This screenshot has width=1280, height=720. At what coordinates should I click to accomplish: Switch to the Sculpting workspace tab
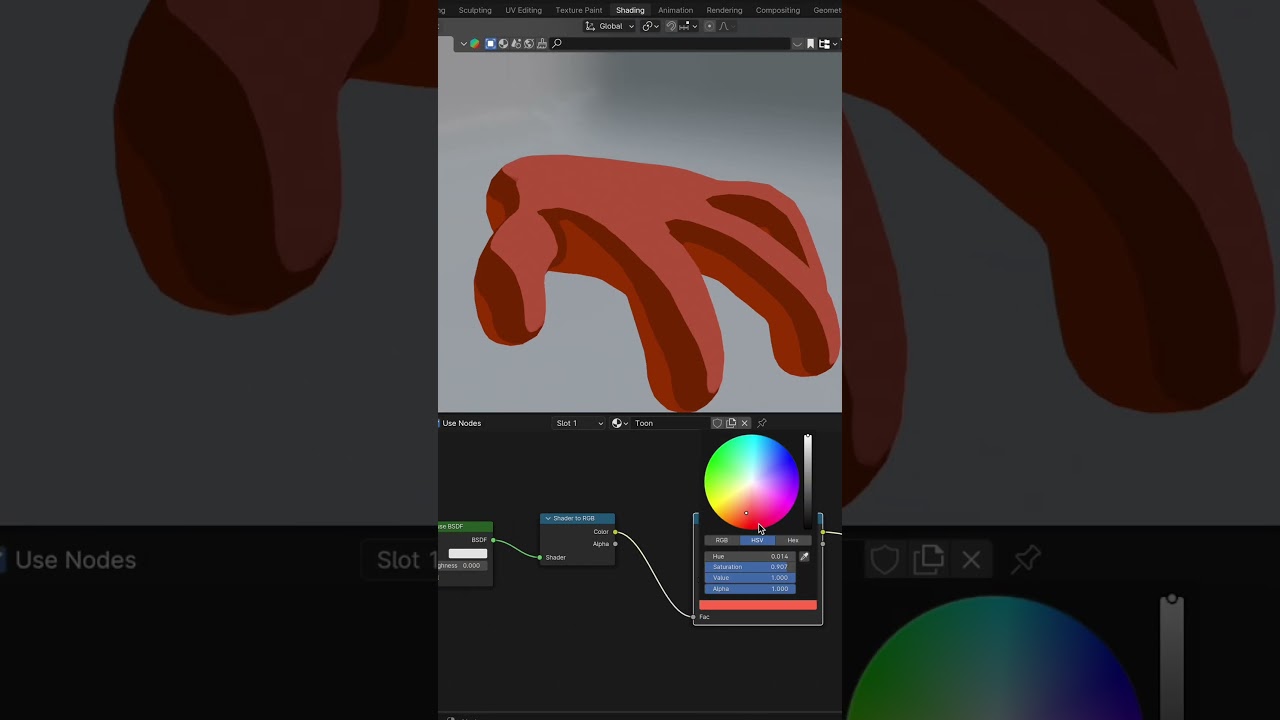tap(475, 10)
